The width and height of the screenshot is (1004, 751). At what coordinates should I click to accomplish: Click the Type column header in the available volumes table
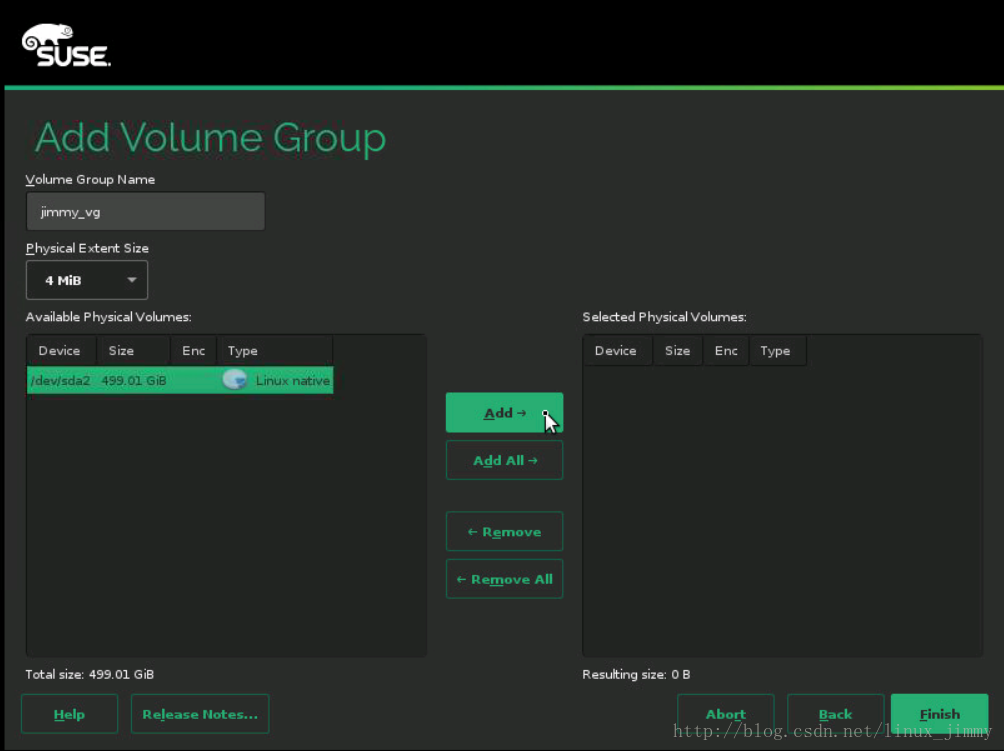[x=275, y=351]
